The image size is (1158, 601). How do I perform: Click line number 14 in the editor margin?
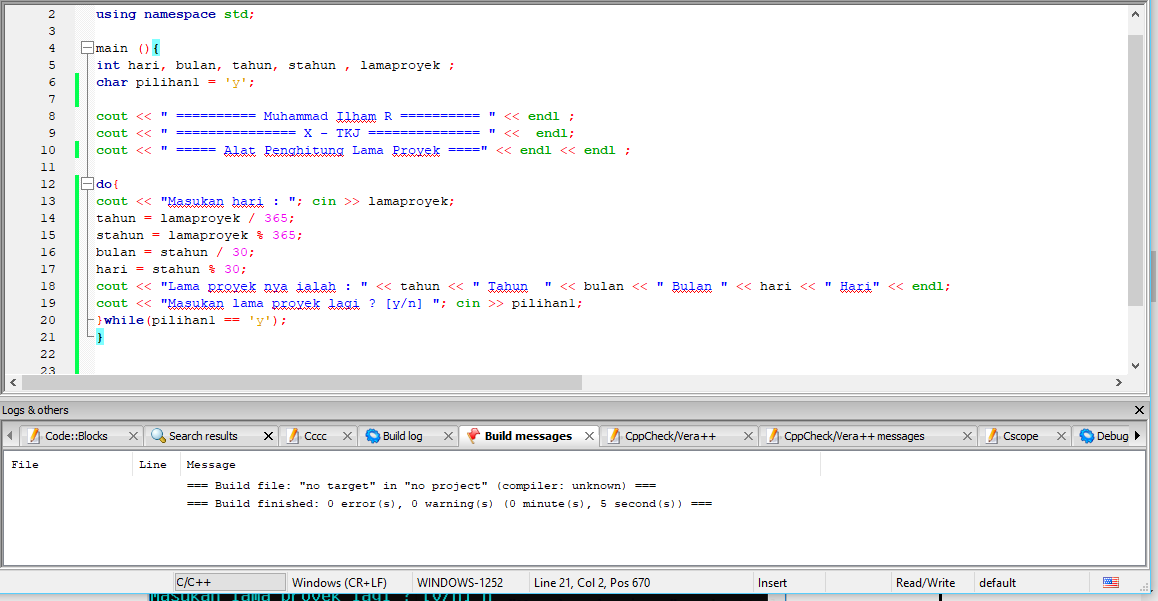tap(47, 217)
